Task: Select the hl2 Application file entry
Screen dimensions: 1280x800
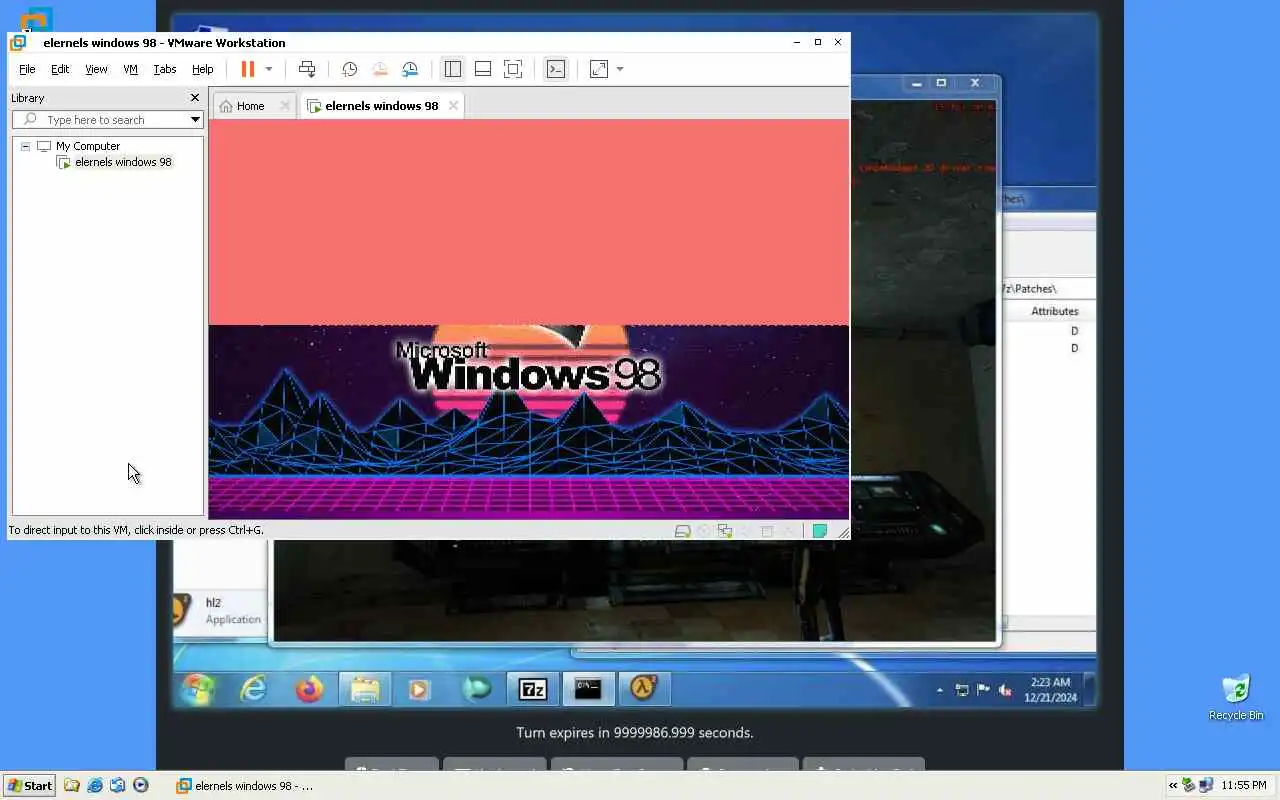Action: pos(218,610)
